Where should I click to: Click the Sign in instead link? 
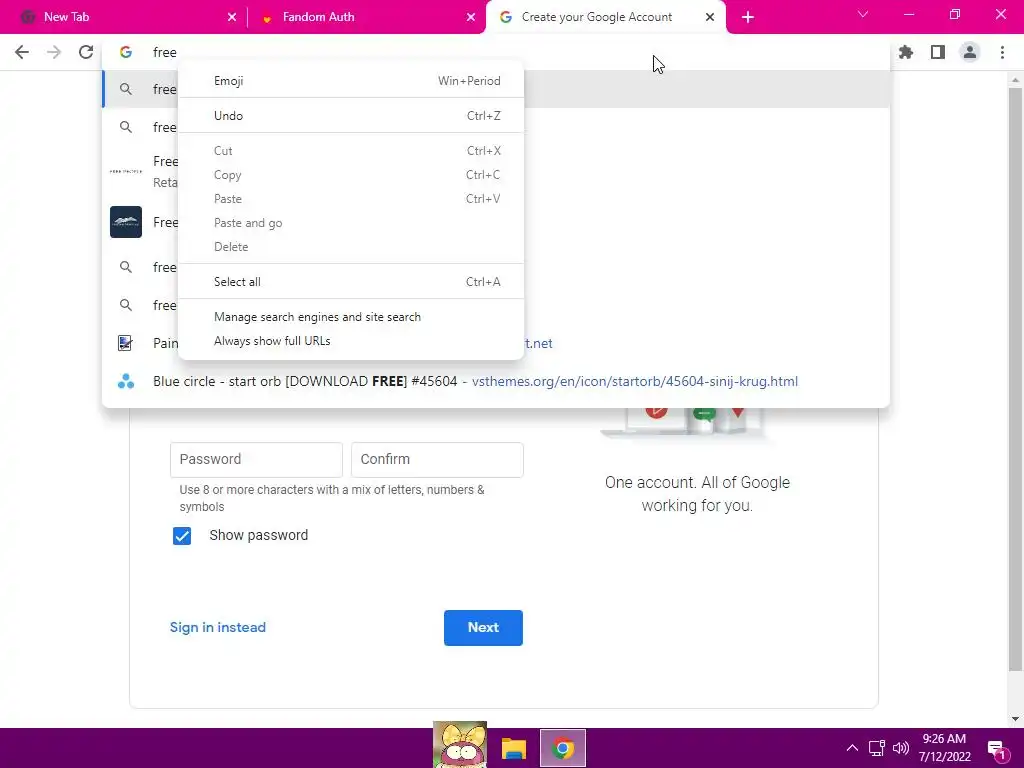(x=217, y=627)
